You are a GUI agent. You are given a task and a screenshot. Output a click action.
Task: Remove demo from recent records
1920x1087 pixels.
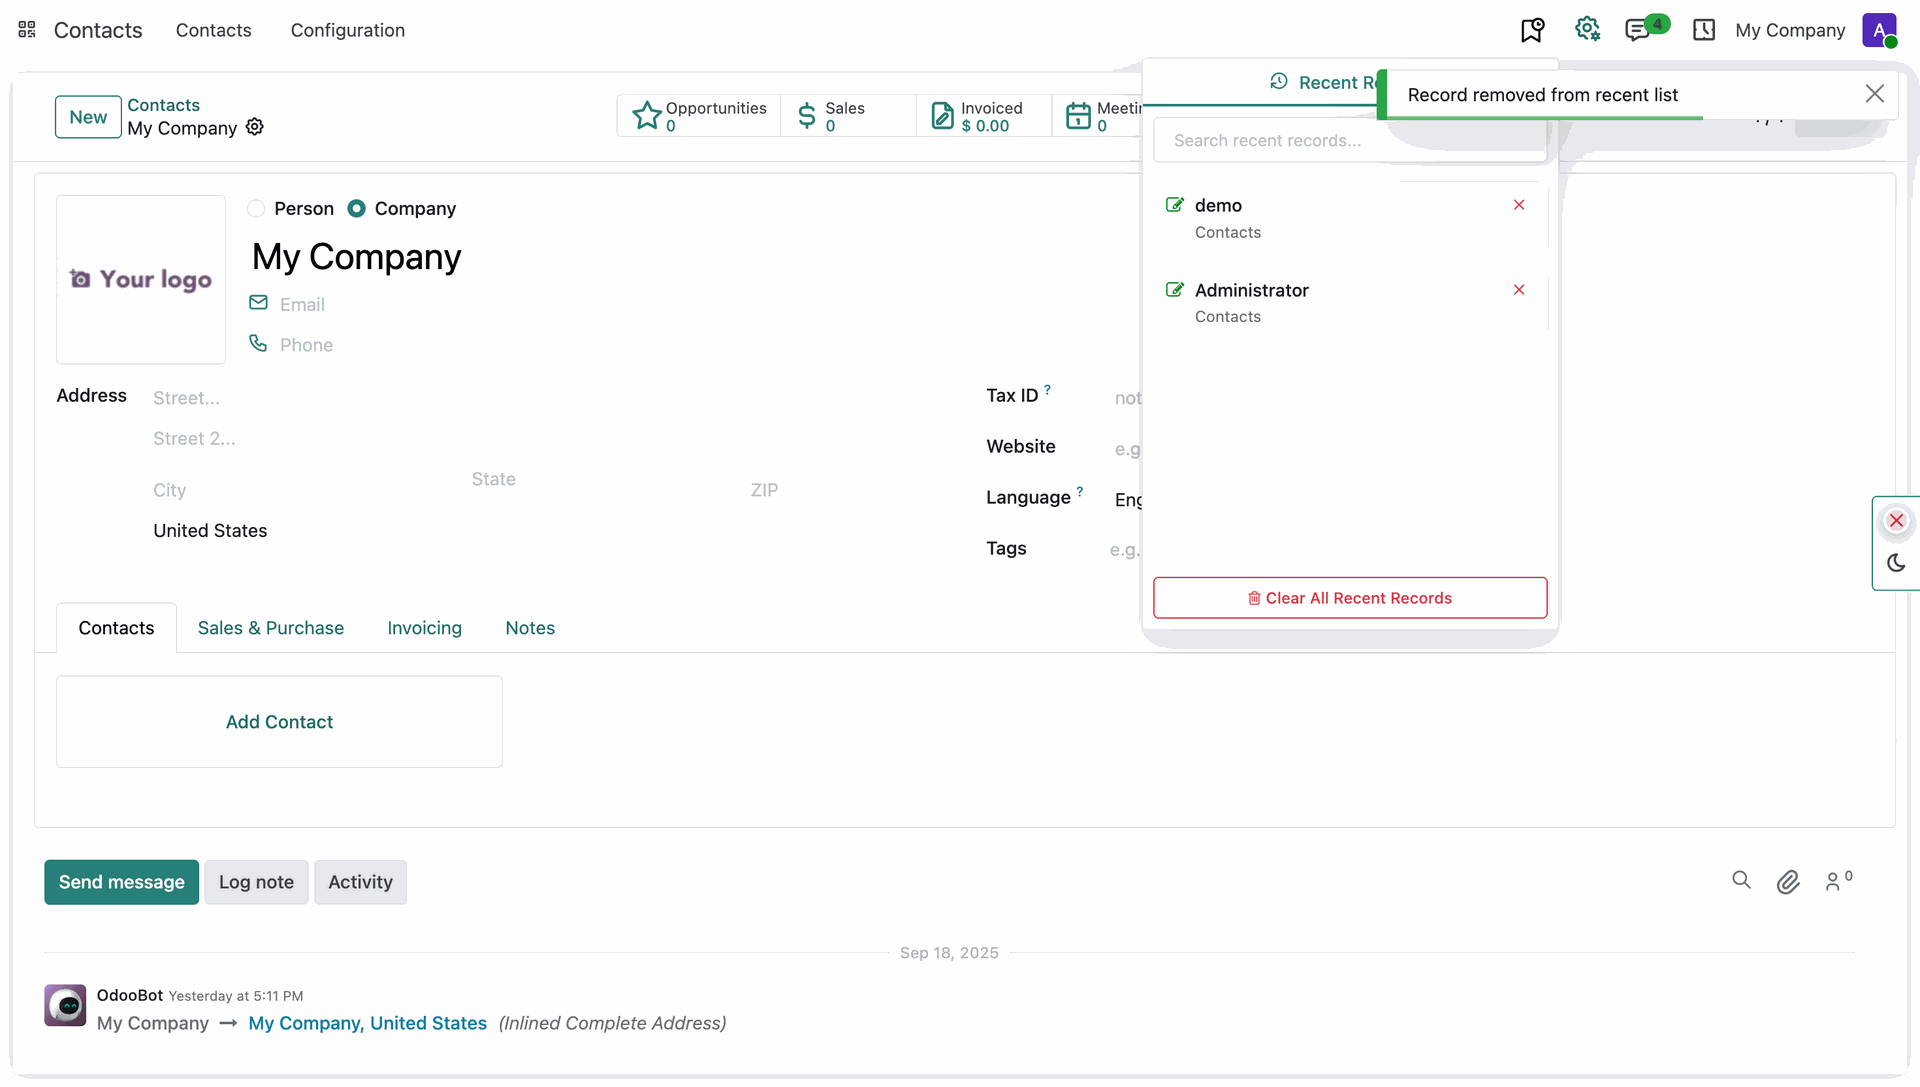click(x=1519, y=205)
